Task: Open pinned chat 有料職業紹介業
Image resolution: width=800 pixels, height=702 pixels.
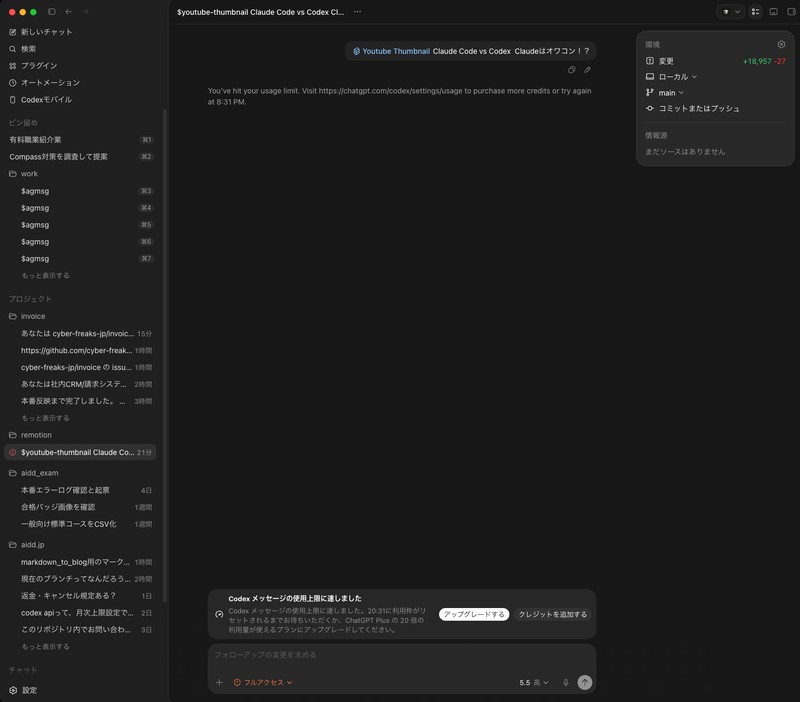Action: pyautogui.click(x=82, y=139)
